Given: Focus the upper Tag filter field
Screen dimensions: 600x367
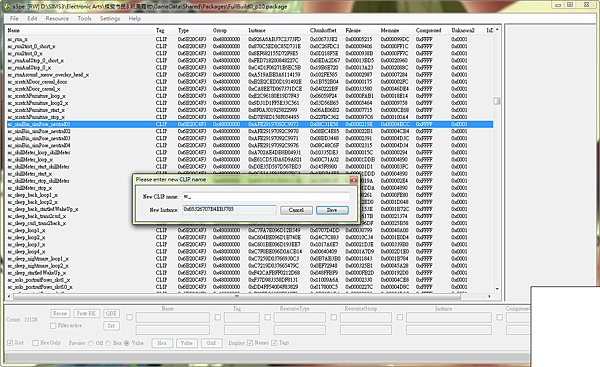Looking at the screenshot, I should pos(242,317).
